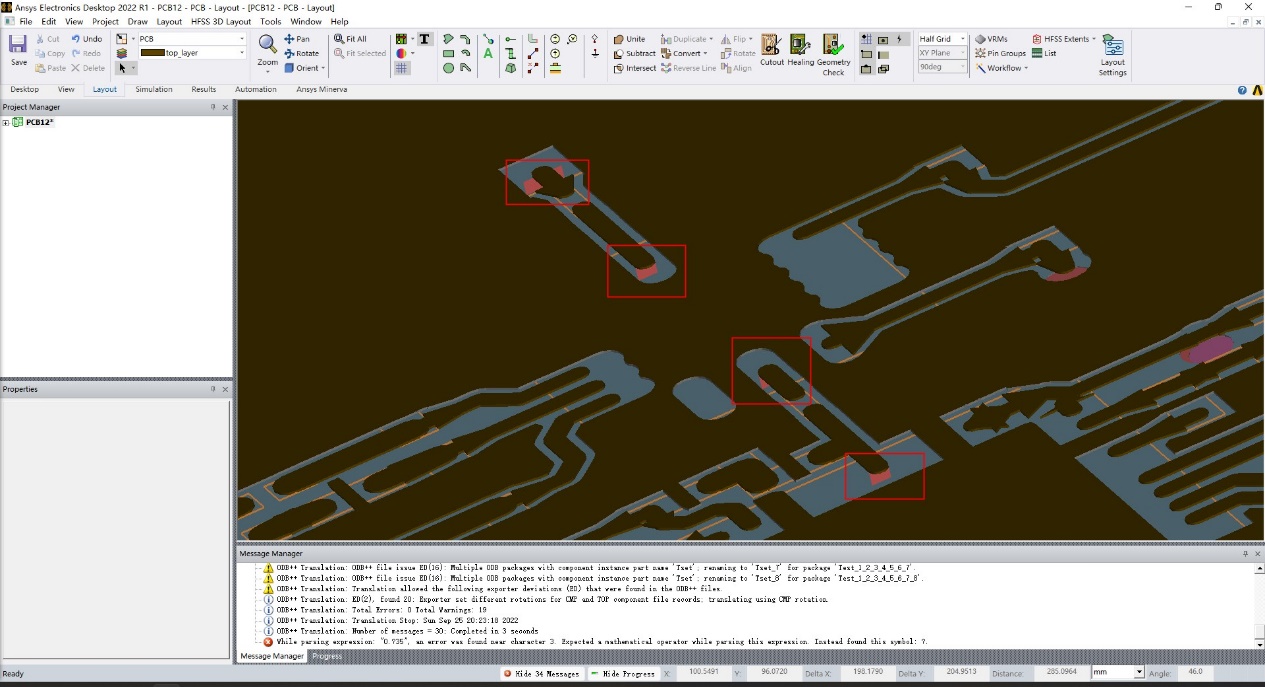Toggle the grid display icon

[x=401, y=68]
